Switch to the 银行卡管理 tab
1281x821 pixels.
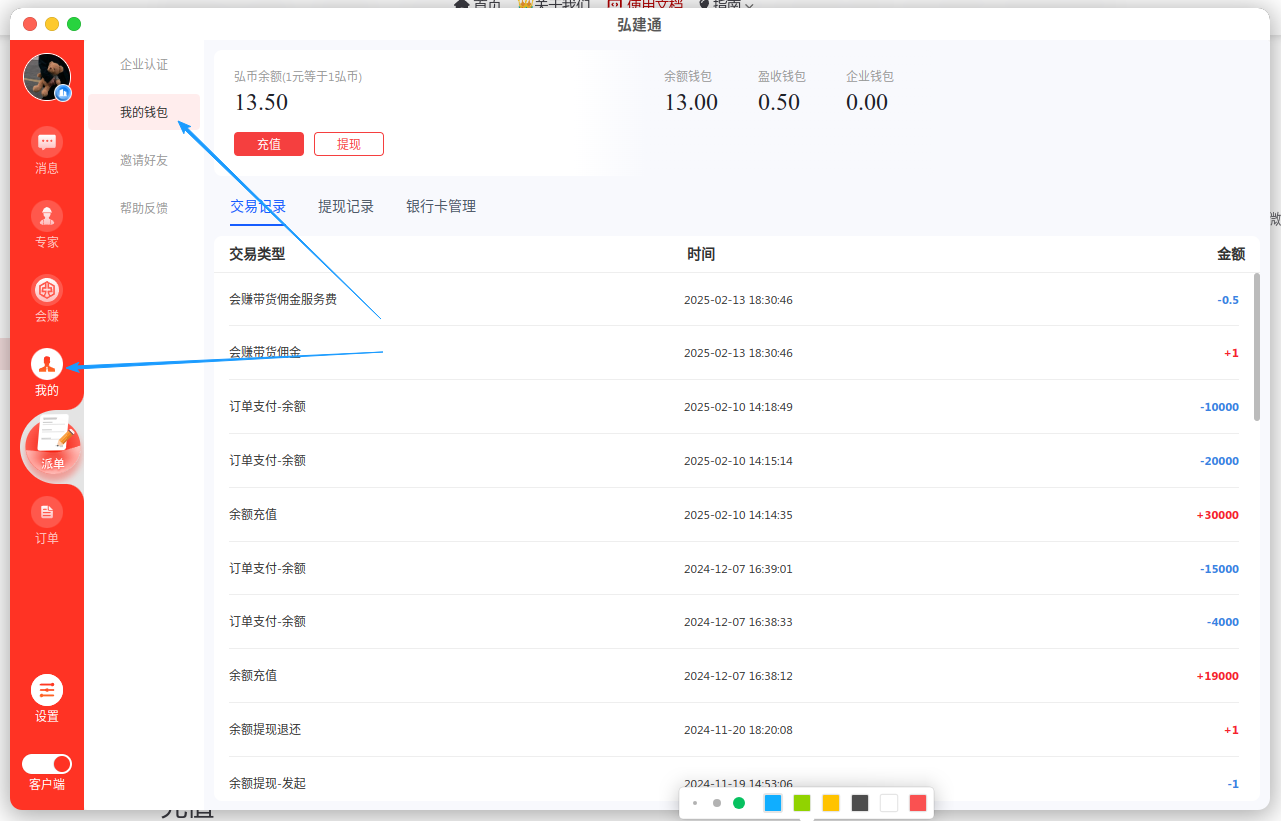[441, 207]
